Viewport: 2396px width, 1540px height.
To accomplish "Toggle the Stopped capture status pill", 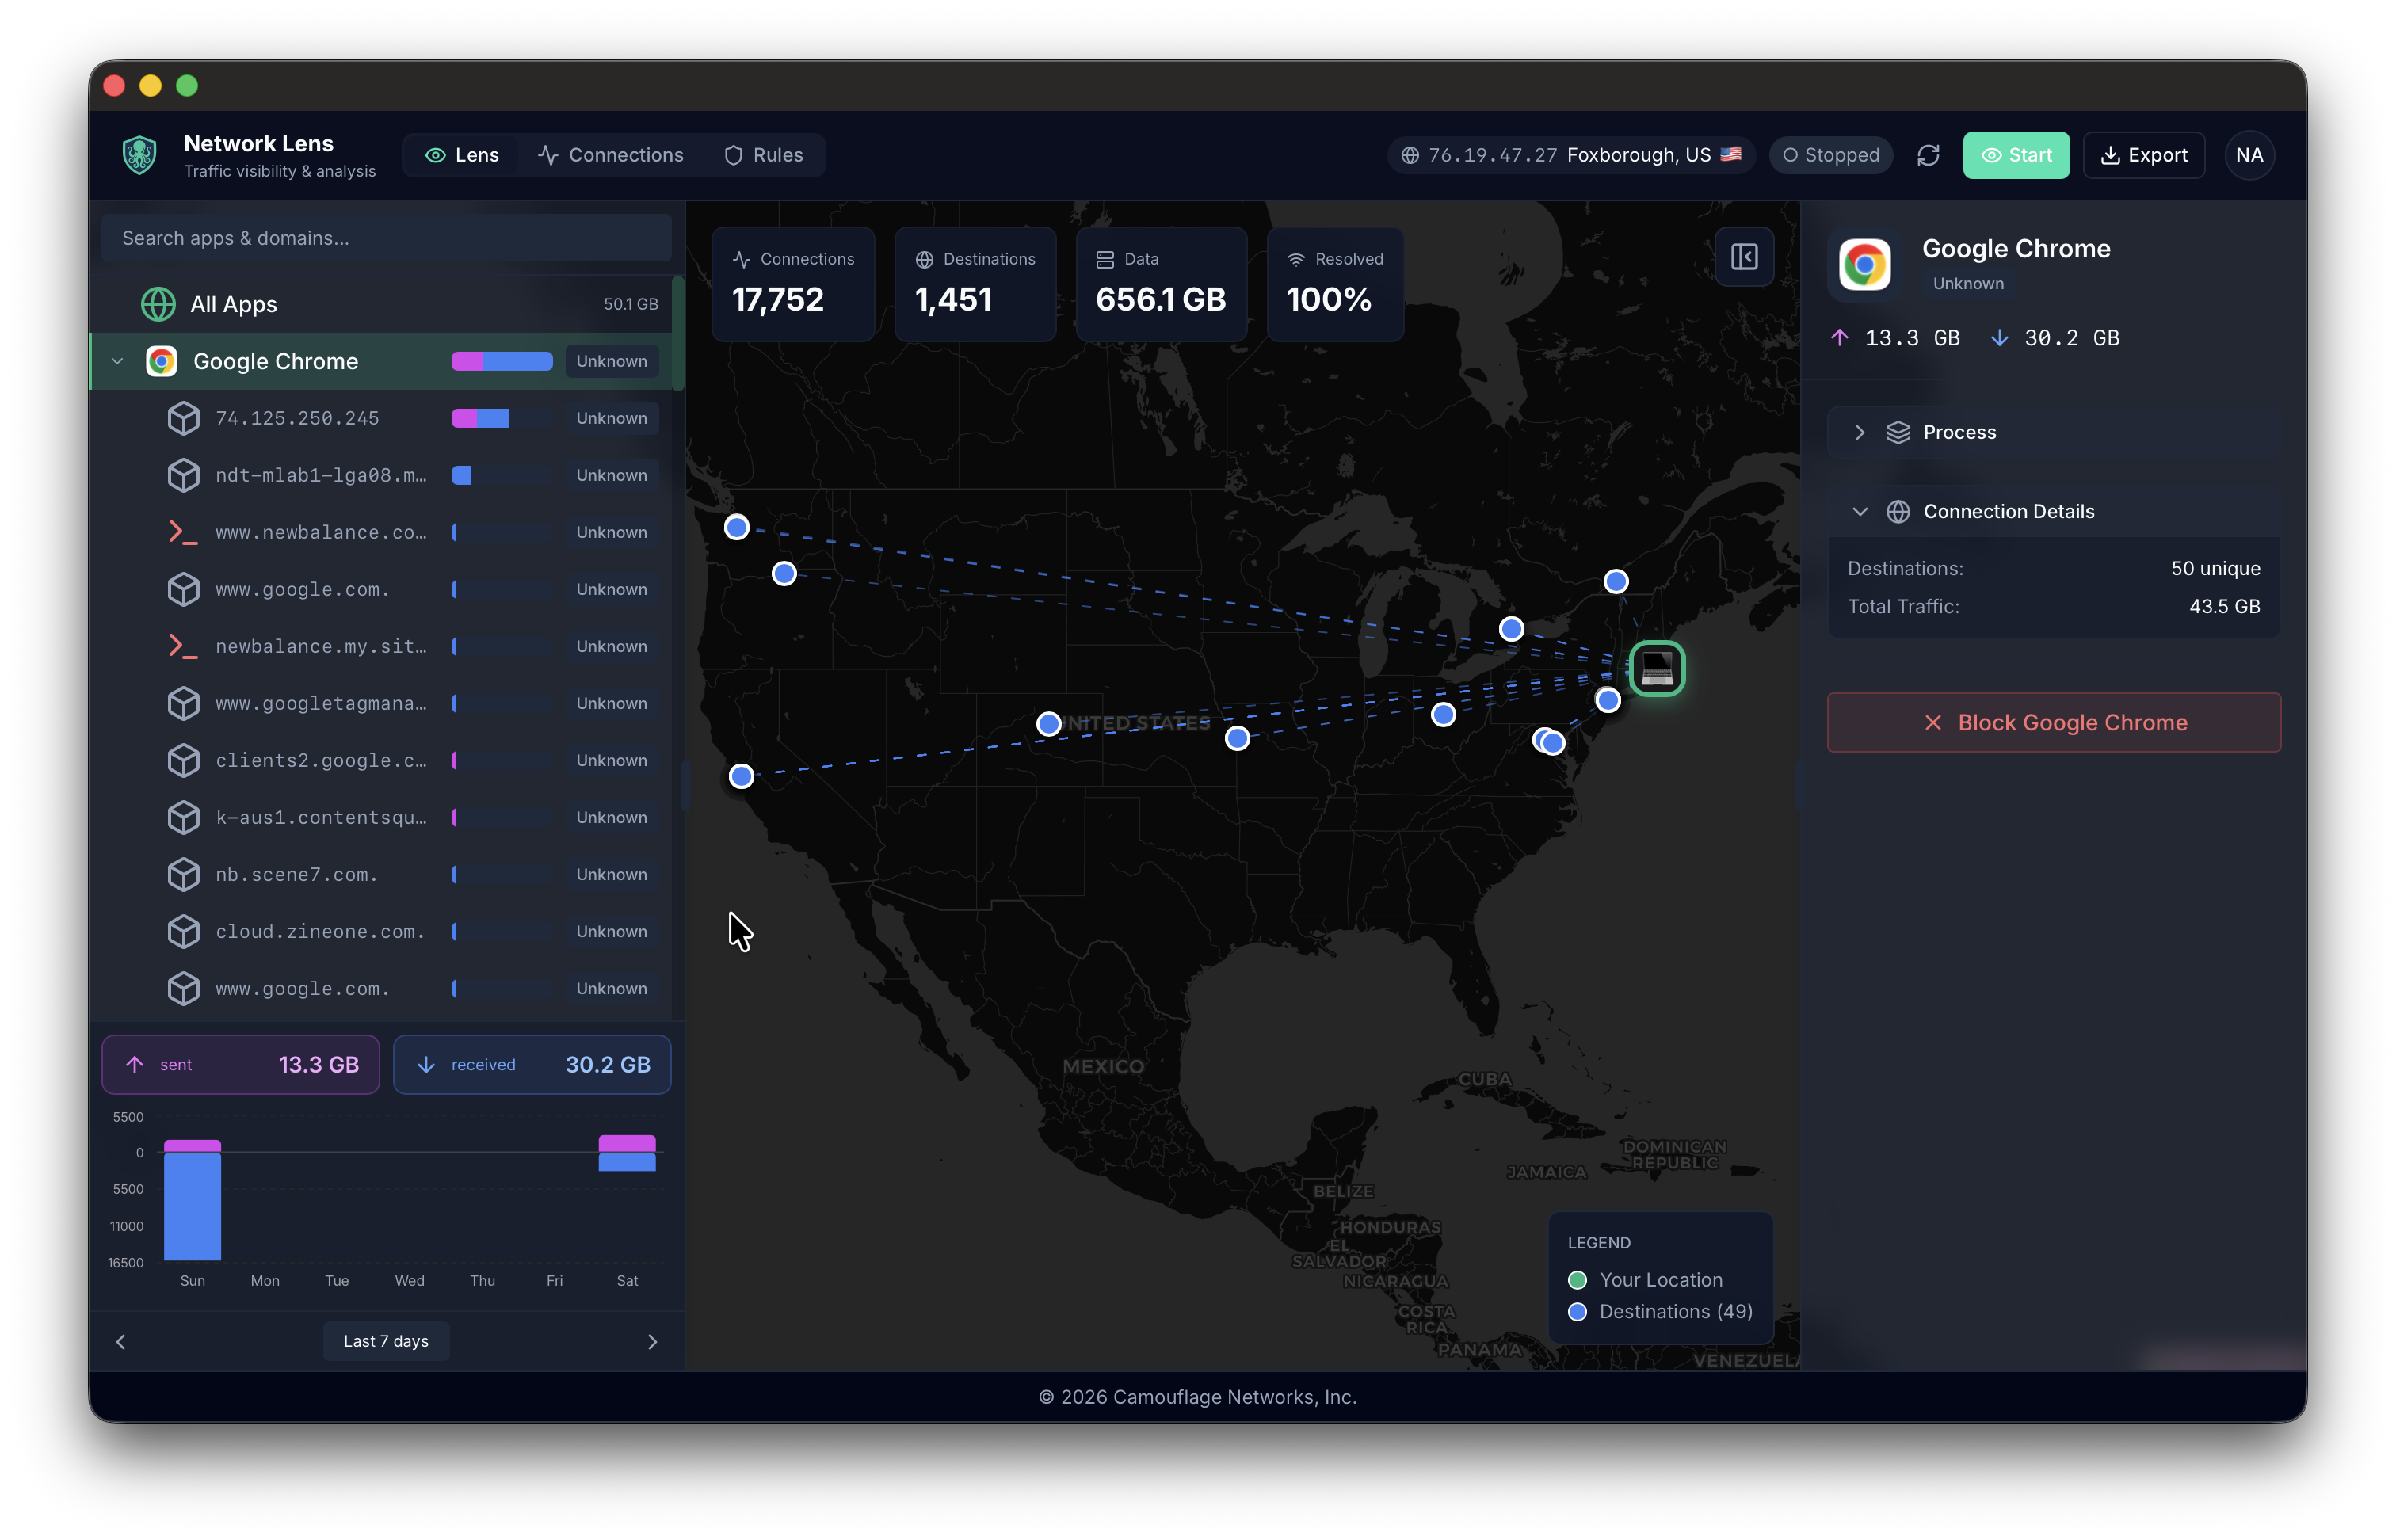I will click(1830, 155).
